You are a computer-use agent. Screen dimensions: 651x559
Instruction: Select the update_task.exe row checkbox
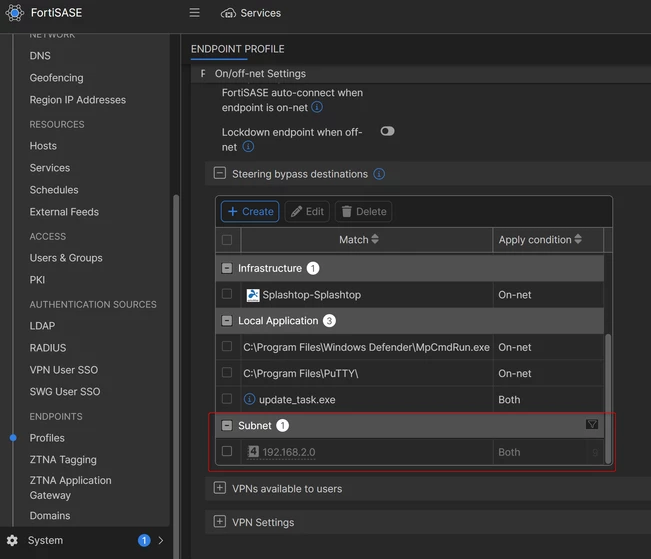pos(227,399)
